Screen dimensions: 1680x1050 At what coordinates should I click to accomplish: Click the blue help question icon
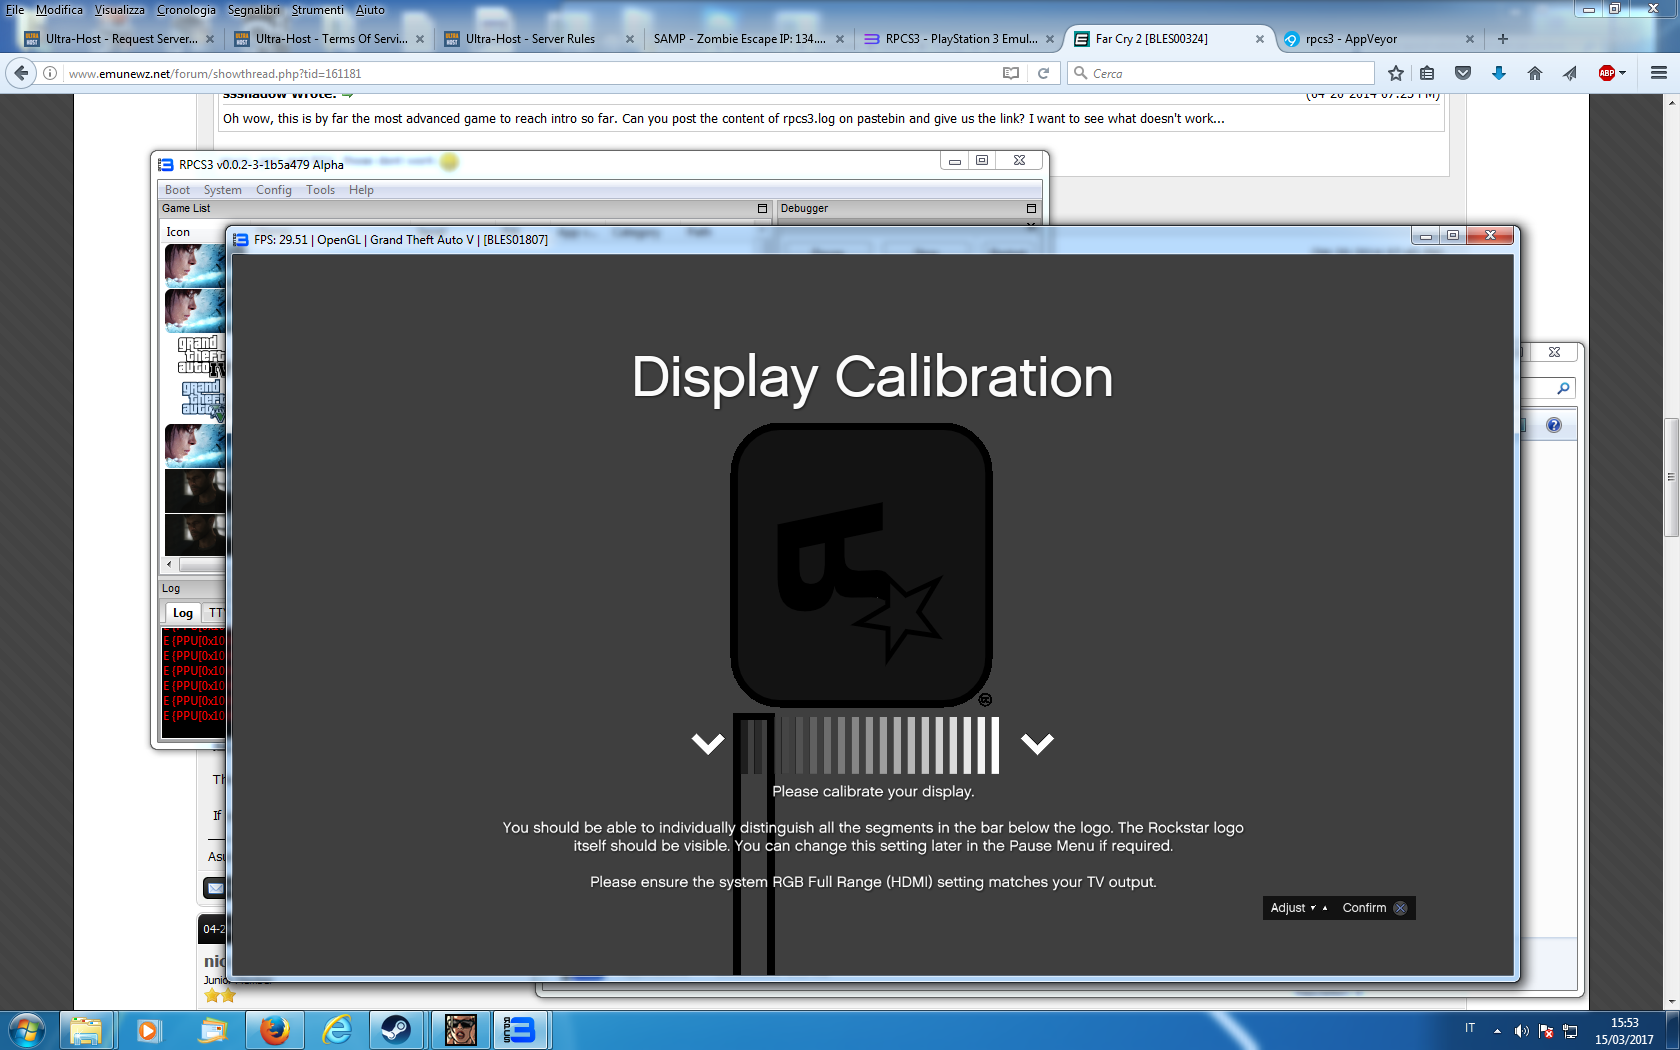click(1553, 425)
